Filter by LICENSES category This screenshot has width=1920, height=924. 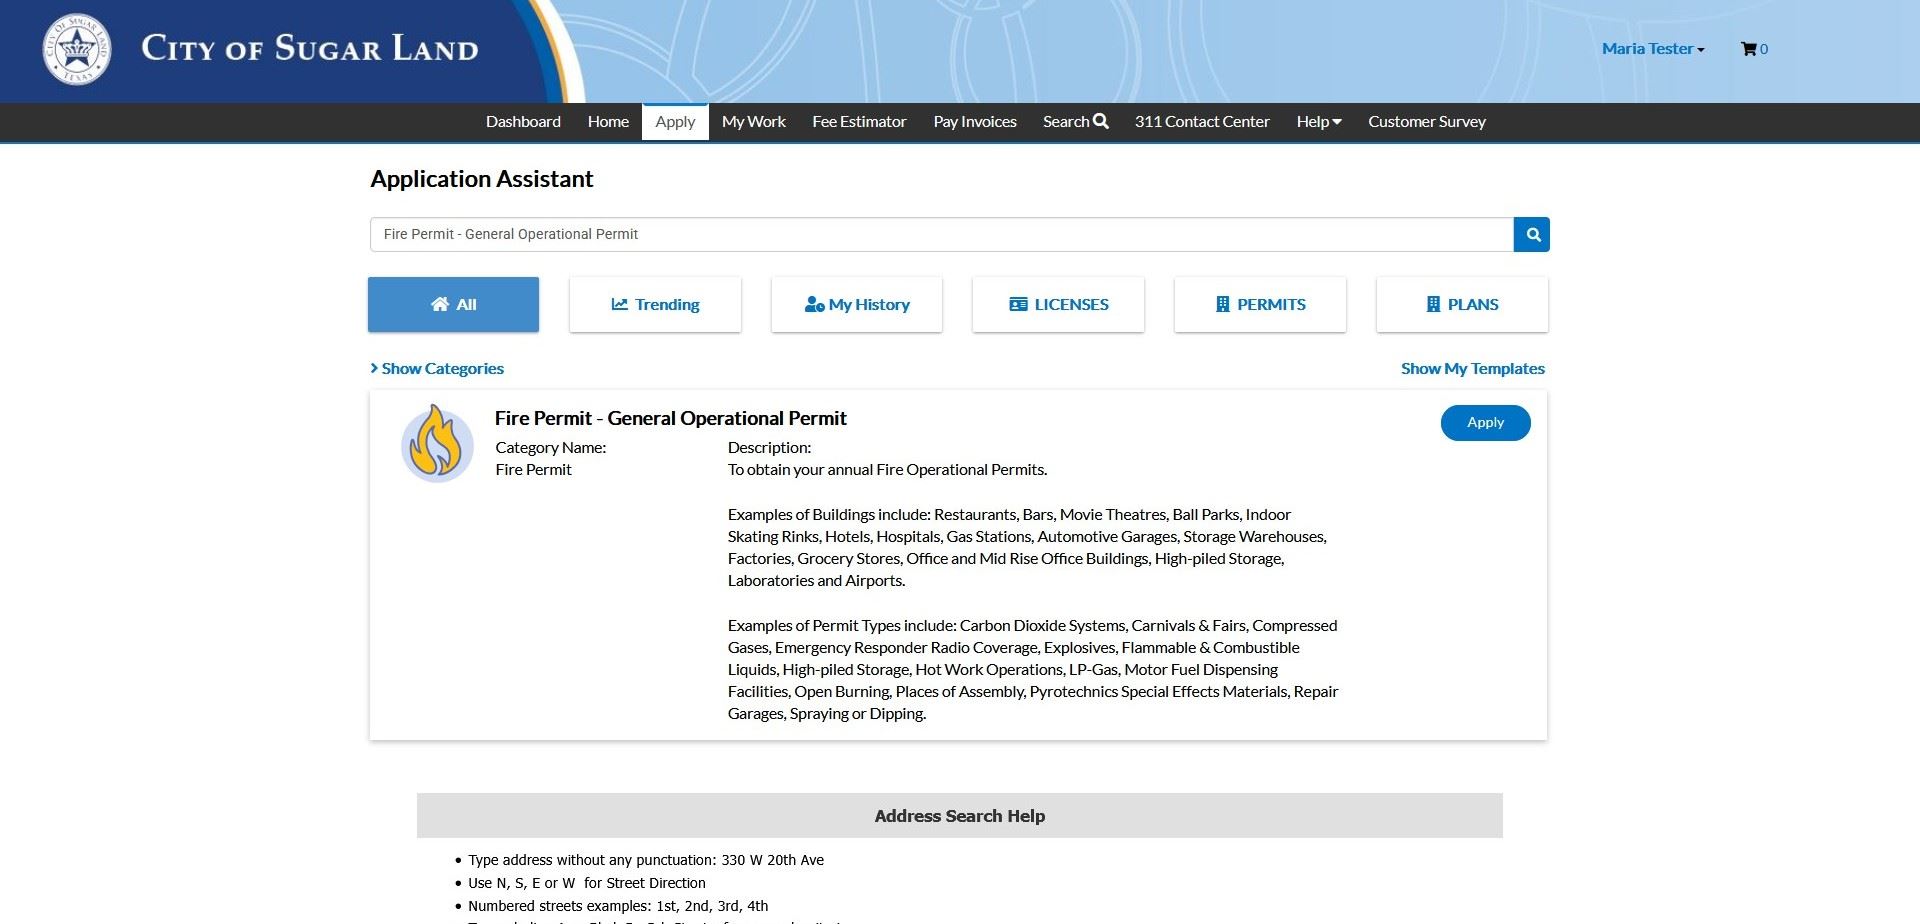tap(1058, 305)
